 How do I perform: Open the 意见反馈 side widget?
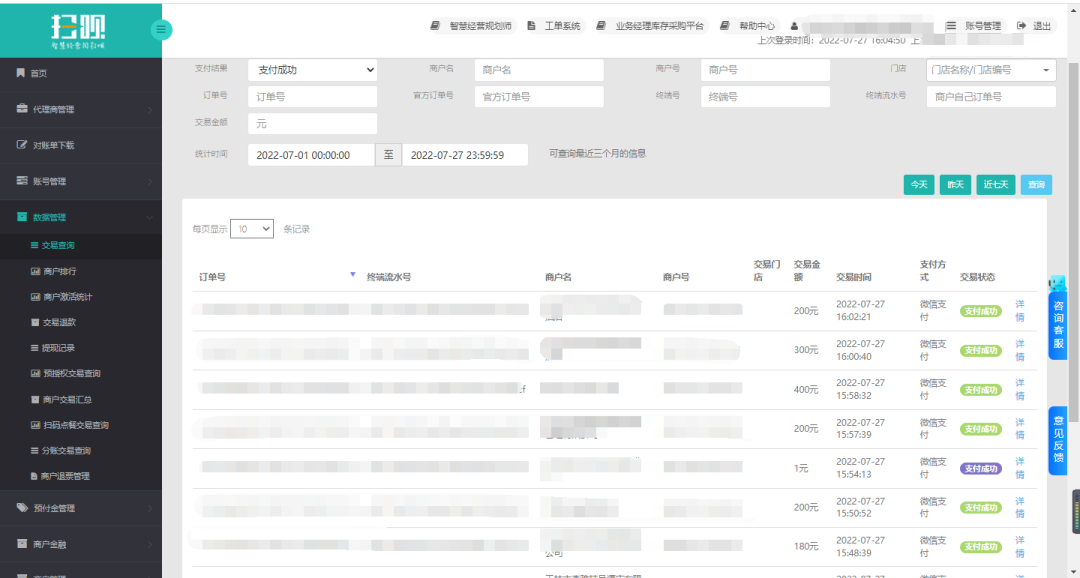1058,441
